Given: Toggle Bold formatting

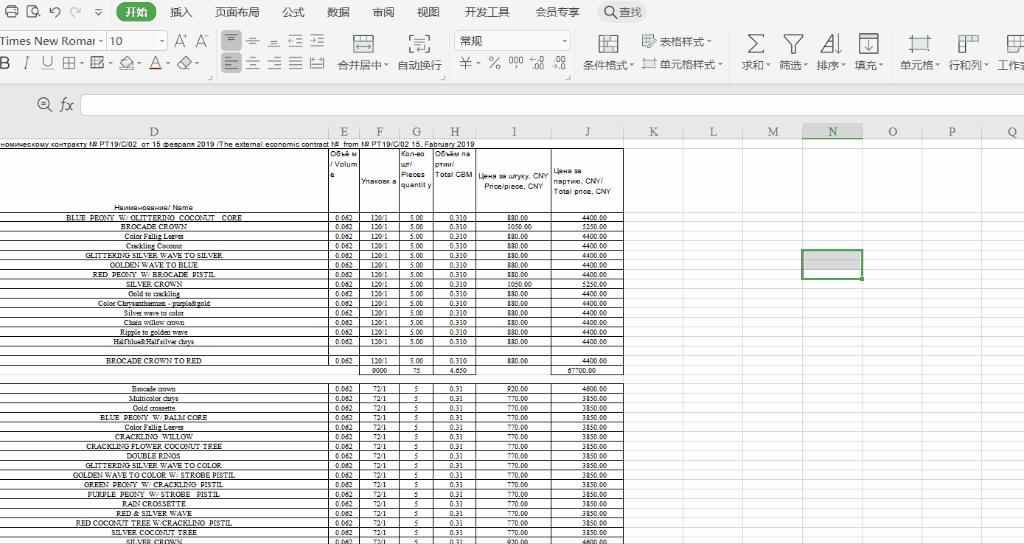Looking at the screenshot, I should 5,63.
